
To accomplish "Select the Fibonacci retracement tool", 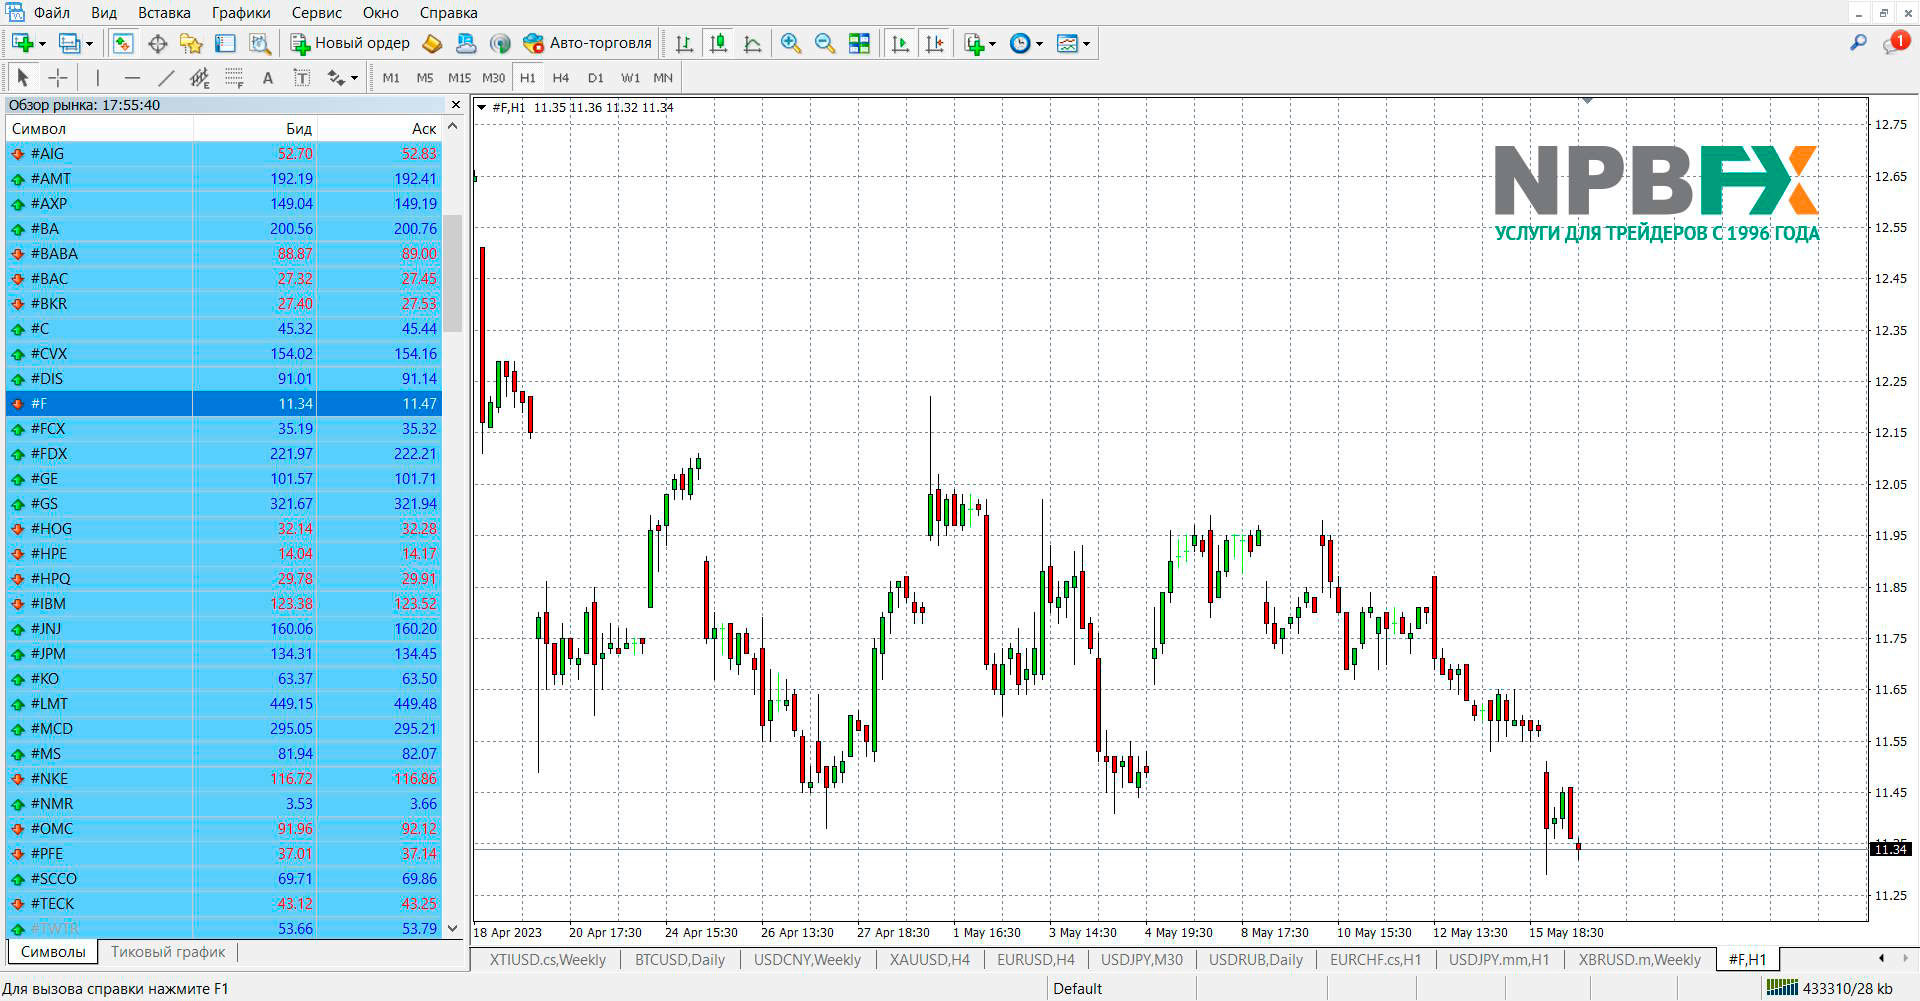I will point(234,77).
